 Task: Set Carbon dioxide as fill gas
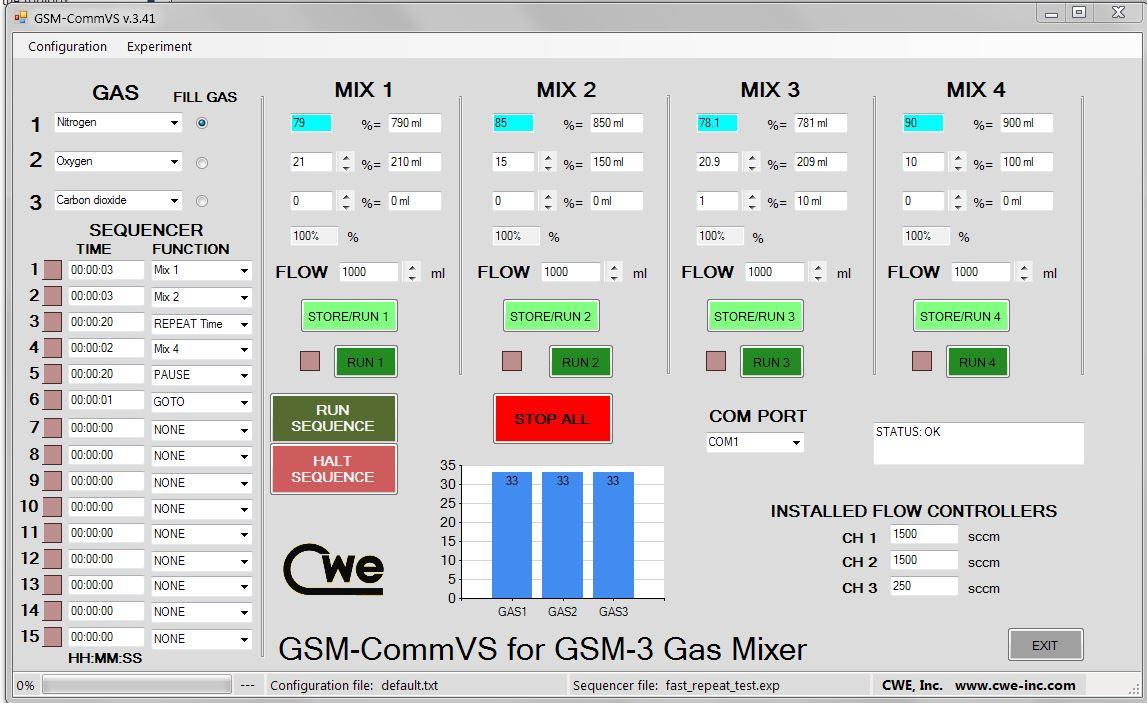[x=202, y=201]
